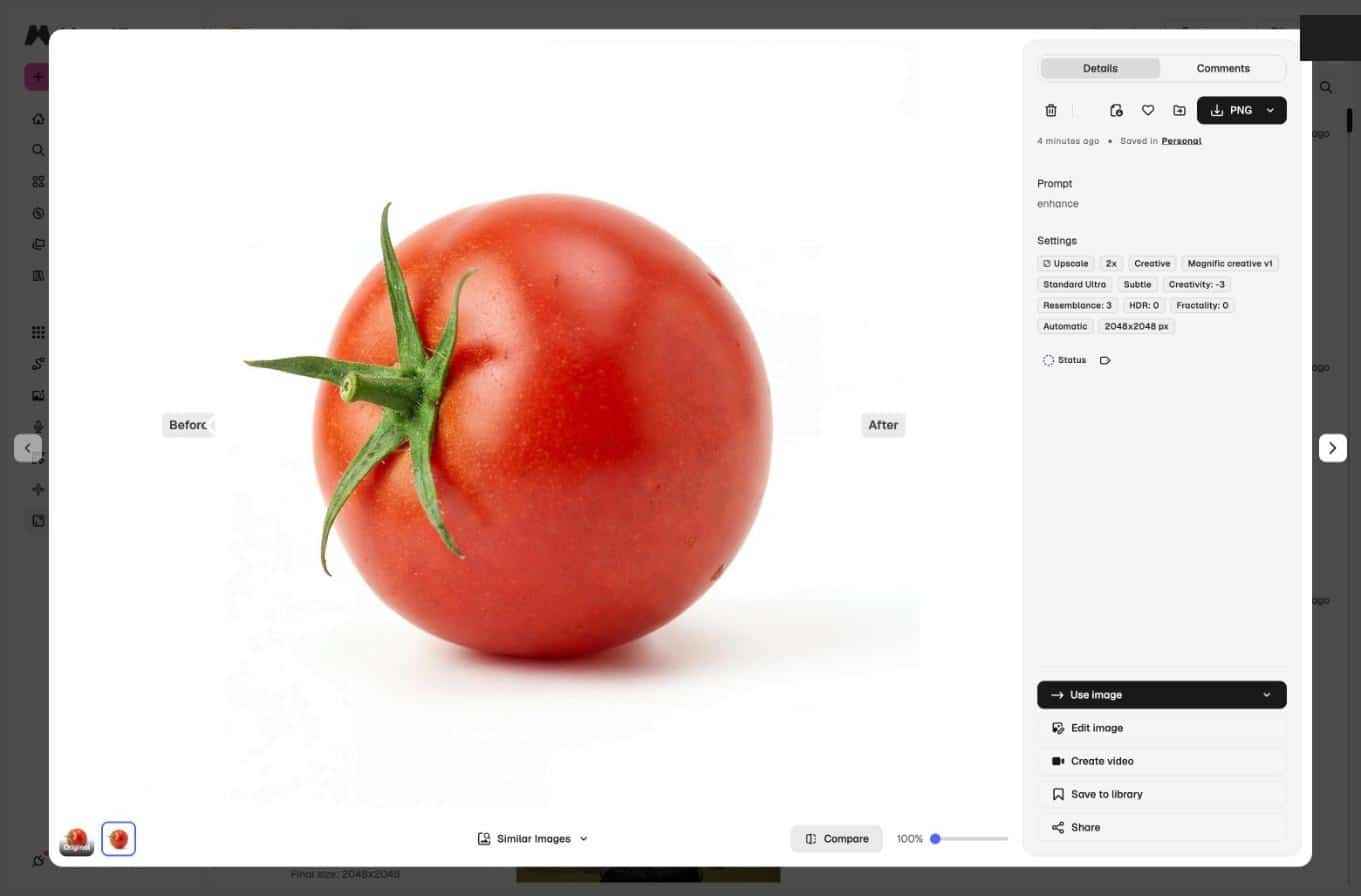Viewport: 1361px width, 896px height.
Task: Click Create video
Action: click(x=1162, y=761)
